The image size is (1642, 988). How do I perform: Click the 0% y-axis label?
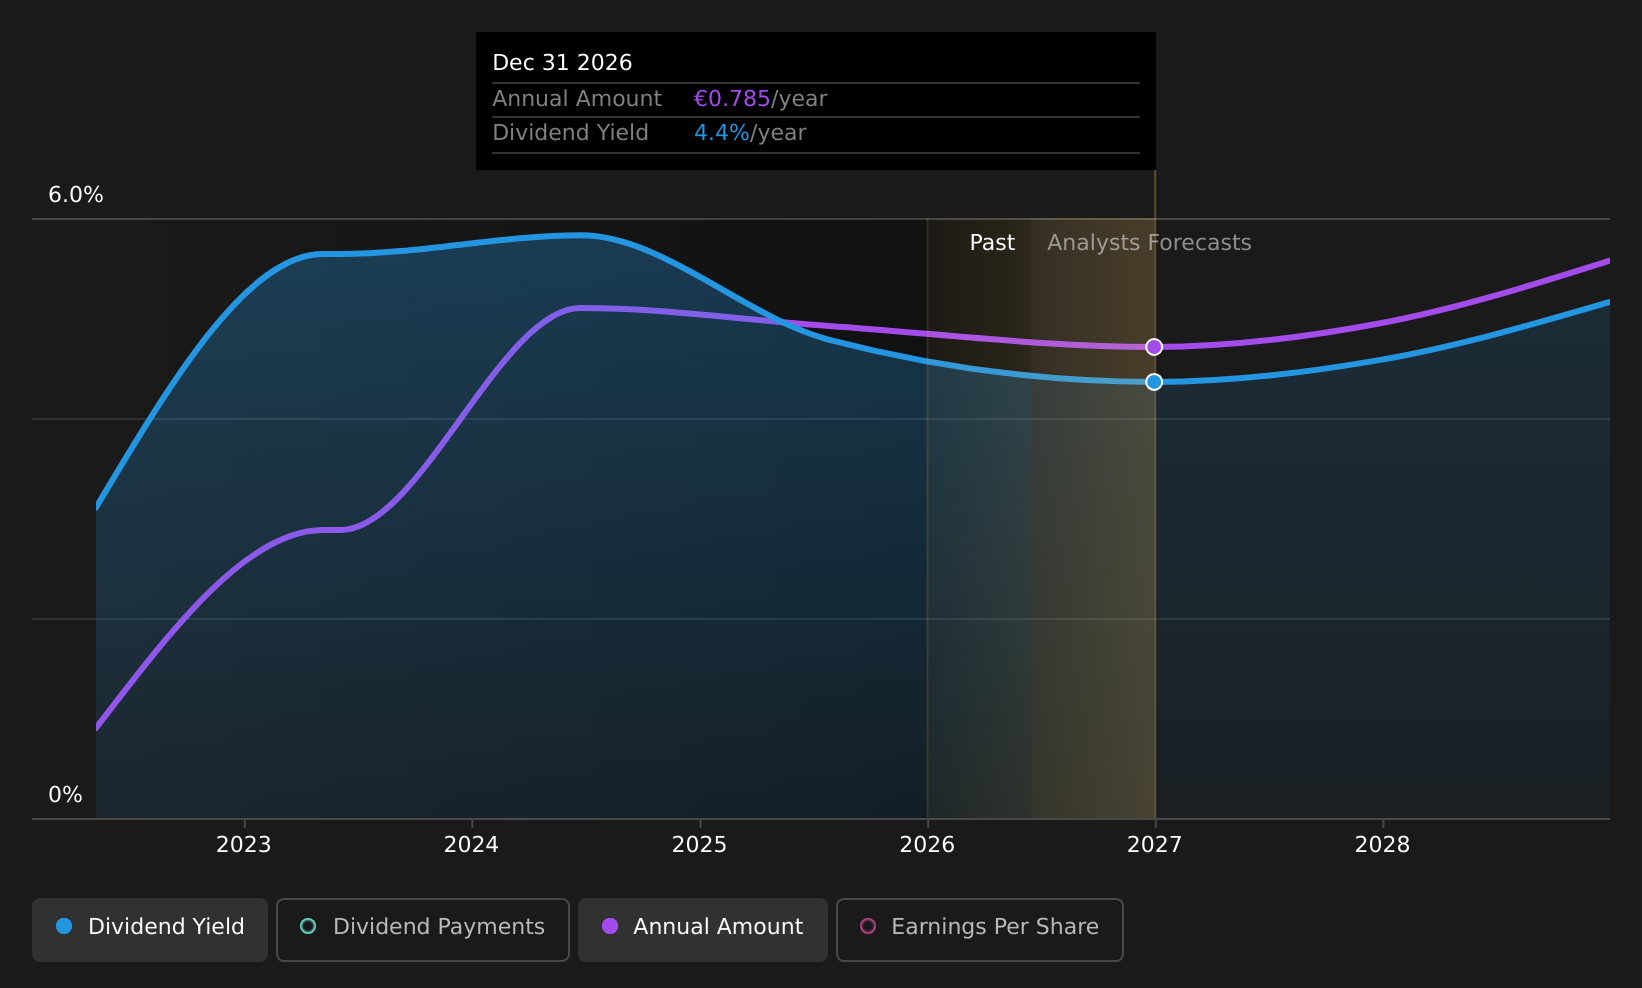66,795
